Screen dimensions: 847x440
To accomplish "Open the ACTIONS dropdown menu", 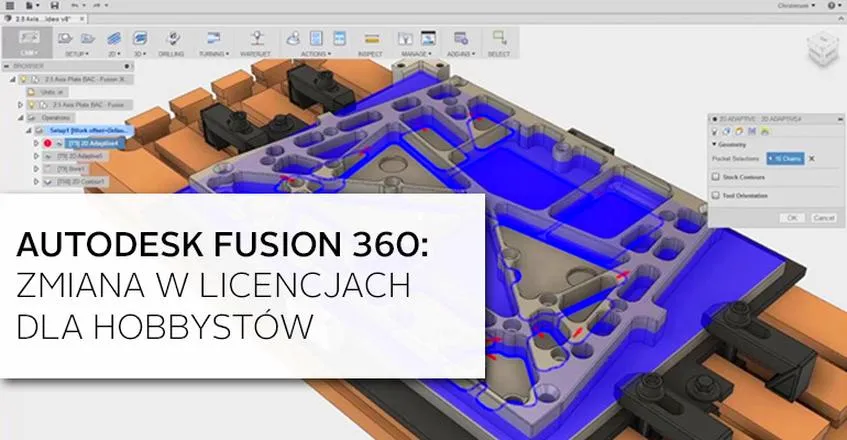I will [x=316, y=54].
